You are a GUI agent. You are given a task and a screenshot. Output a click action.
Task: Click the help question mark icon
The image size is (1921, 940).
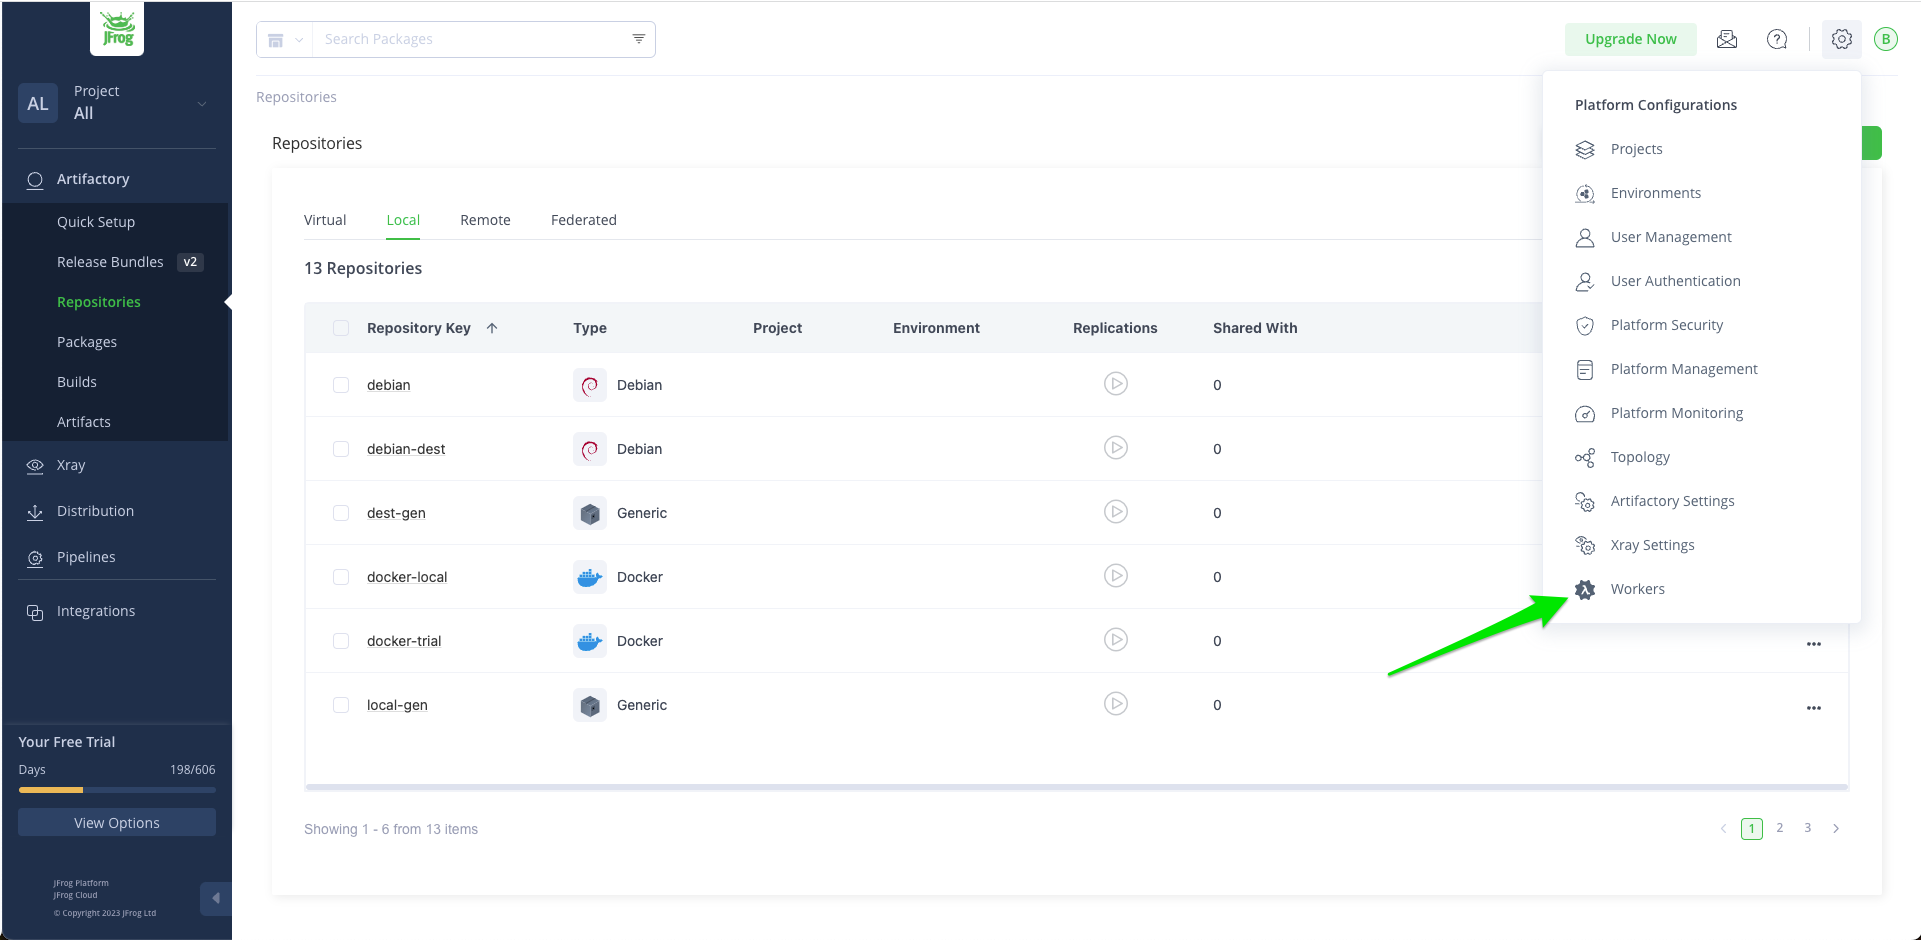tap(1776, 39)
